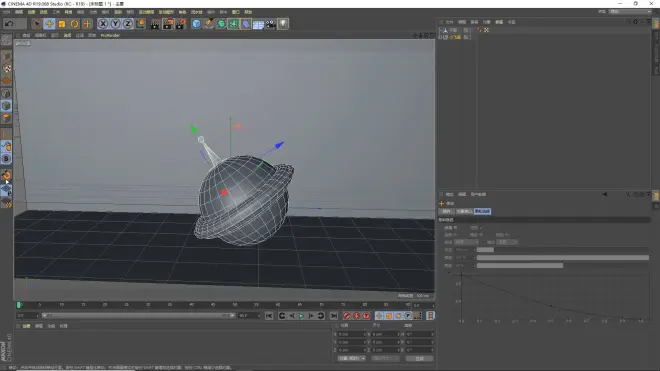Select highlighted third tab in attributes
The image size is (660, 371).
482,211
